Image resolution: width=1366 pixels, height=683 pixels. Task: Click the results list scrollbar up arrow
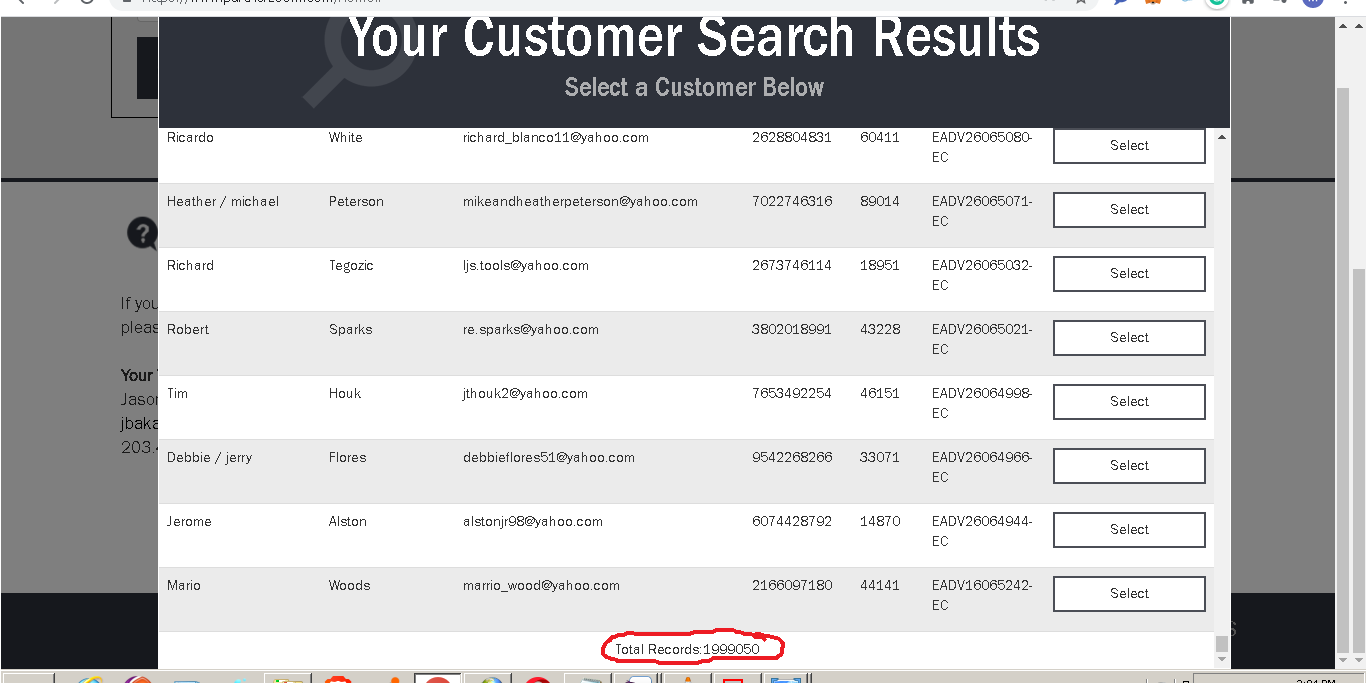(1222, 135)
